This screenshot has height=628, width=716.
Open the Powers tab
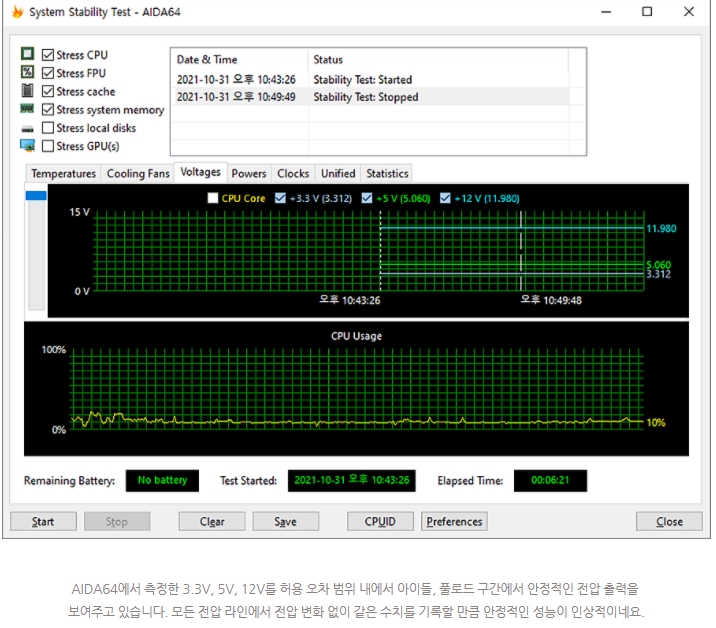(x=249, y=174)
